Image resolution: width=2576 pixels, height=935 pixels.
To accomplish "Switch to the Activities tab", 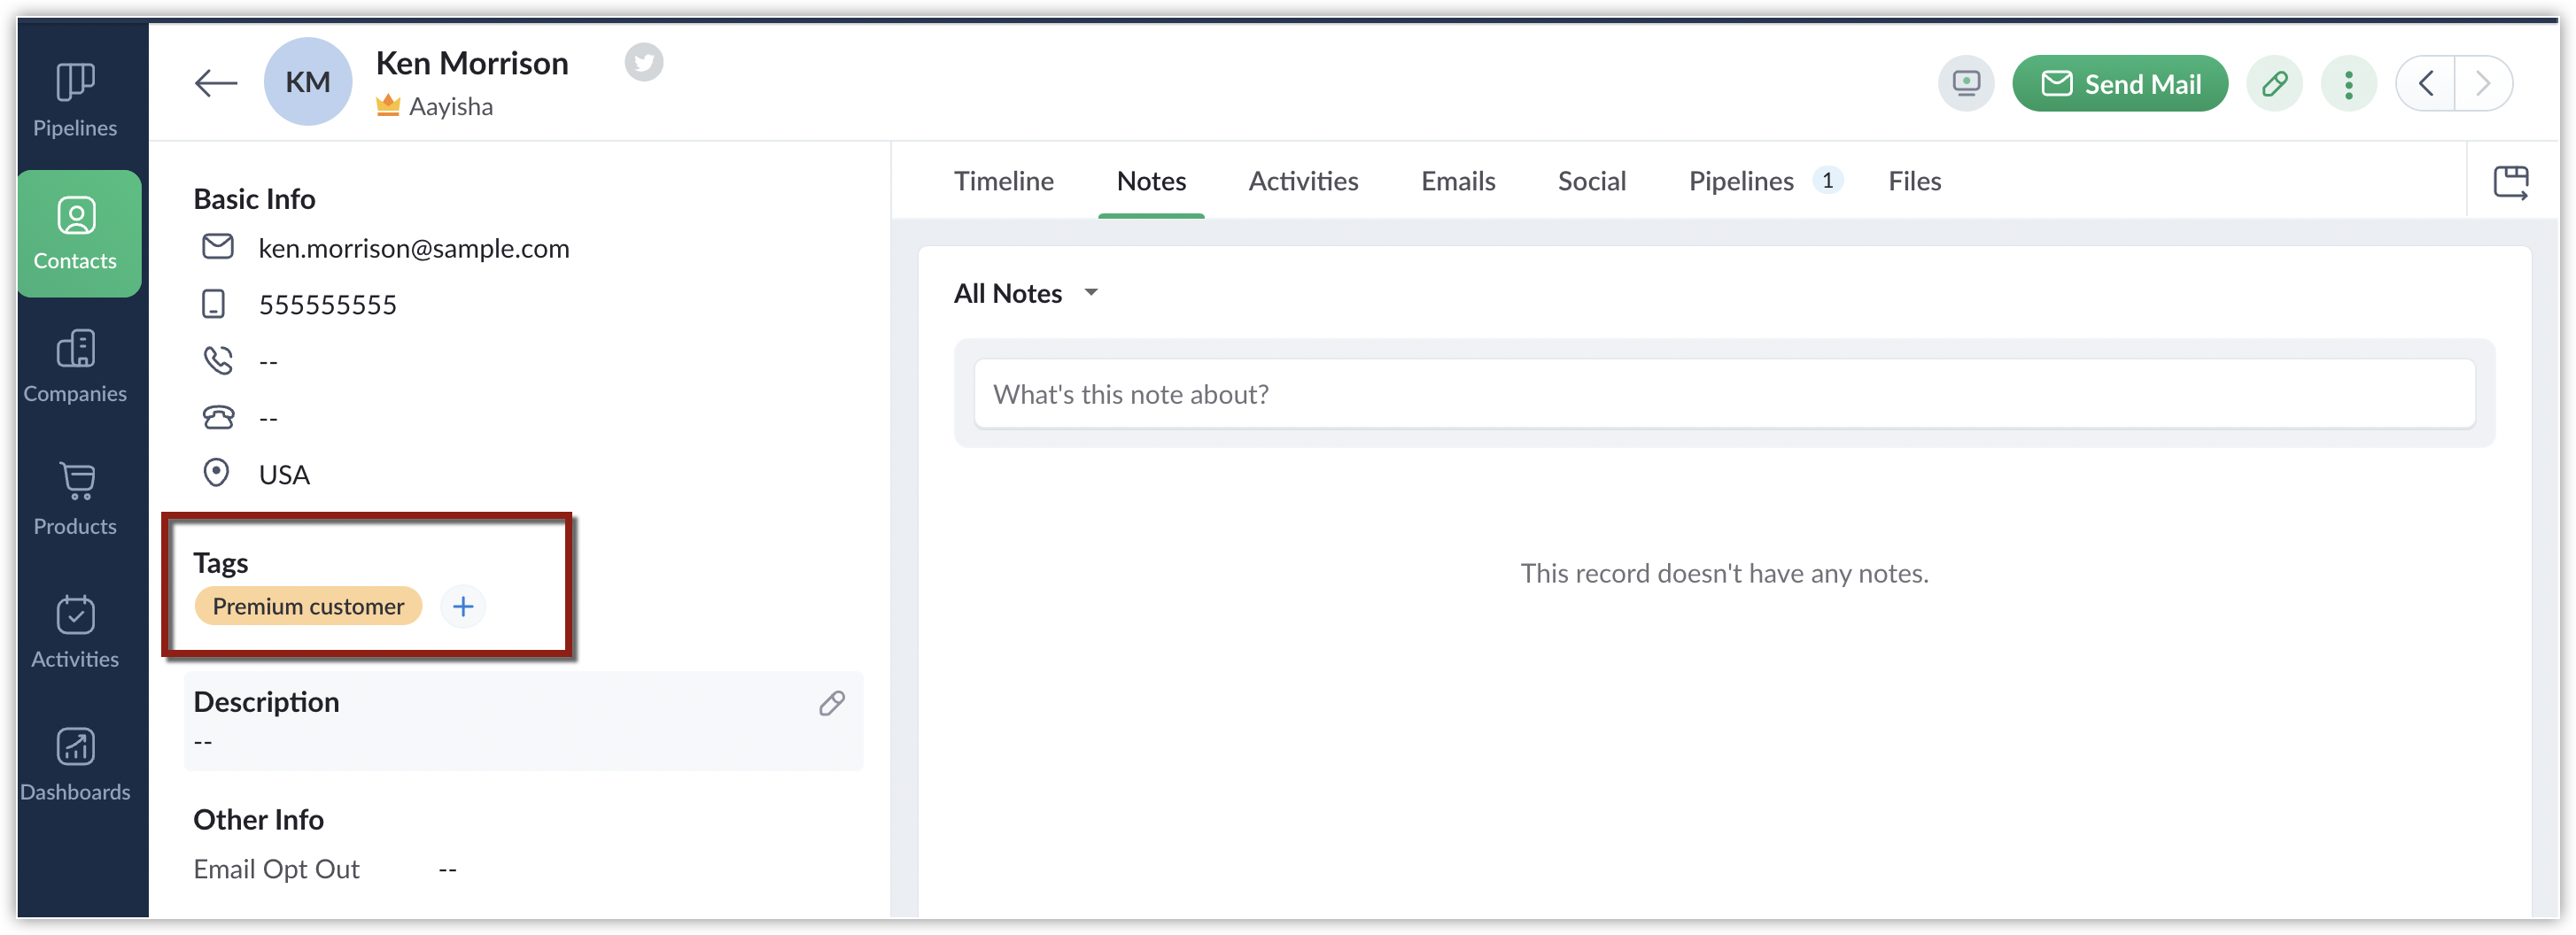I will [1303, 181].
